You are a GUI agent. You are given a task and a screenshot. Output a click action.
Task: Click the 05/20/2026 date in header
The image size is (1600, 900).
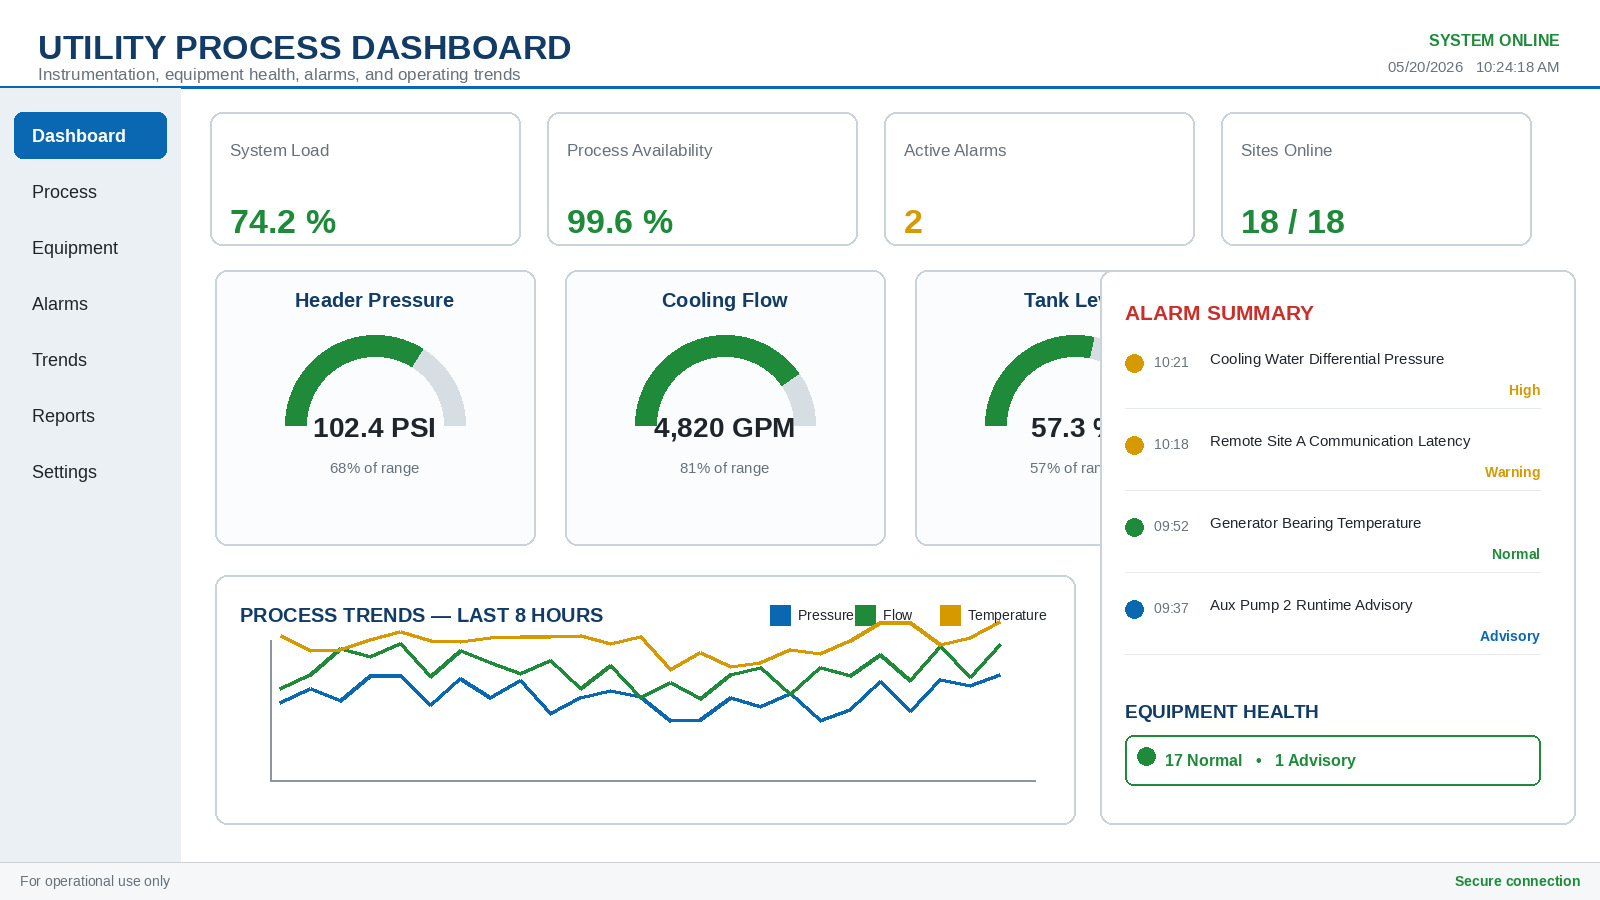tap(1425, 67)
